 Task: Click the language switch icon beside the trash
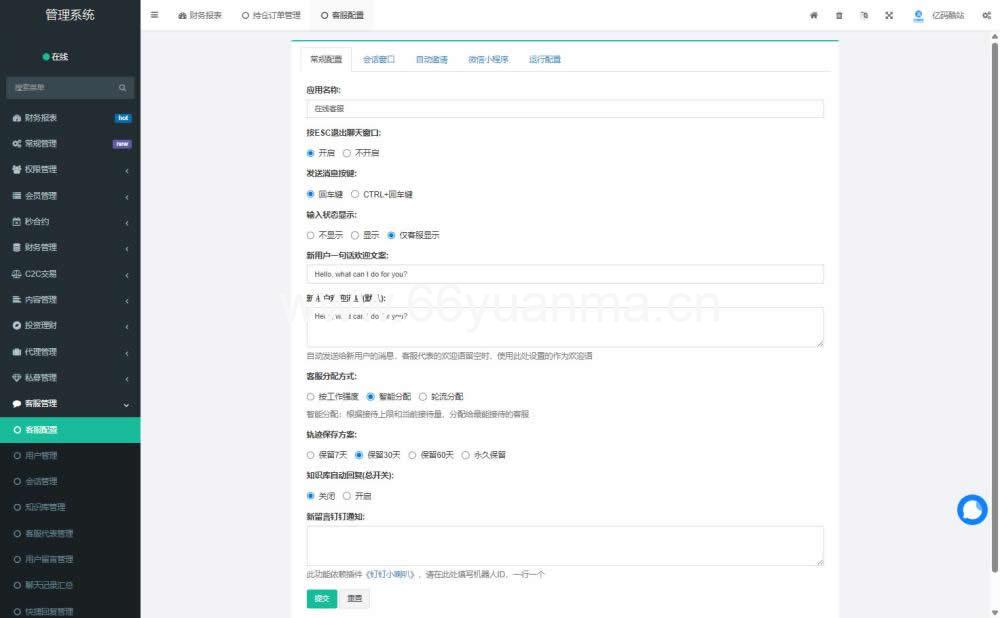point(864,15)
